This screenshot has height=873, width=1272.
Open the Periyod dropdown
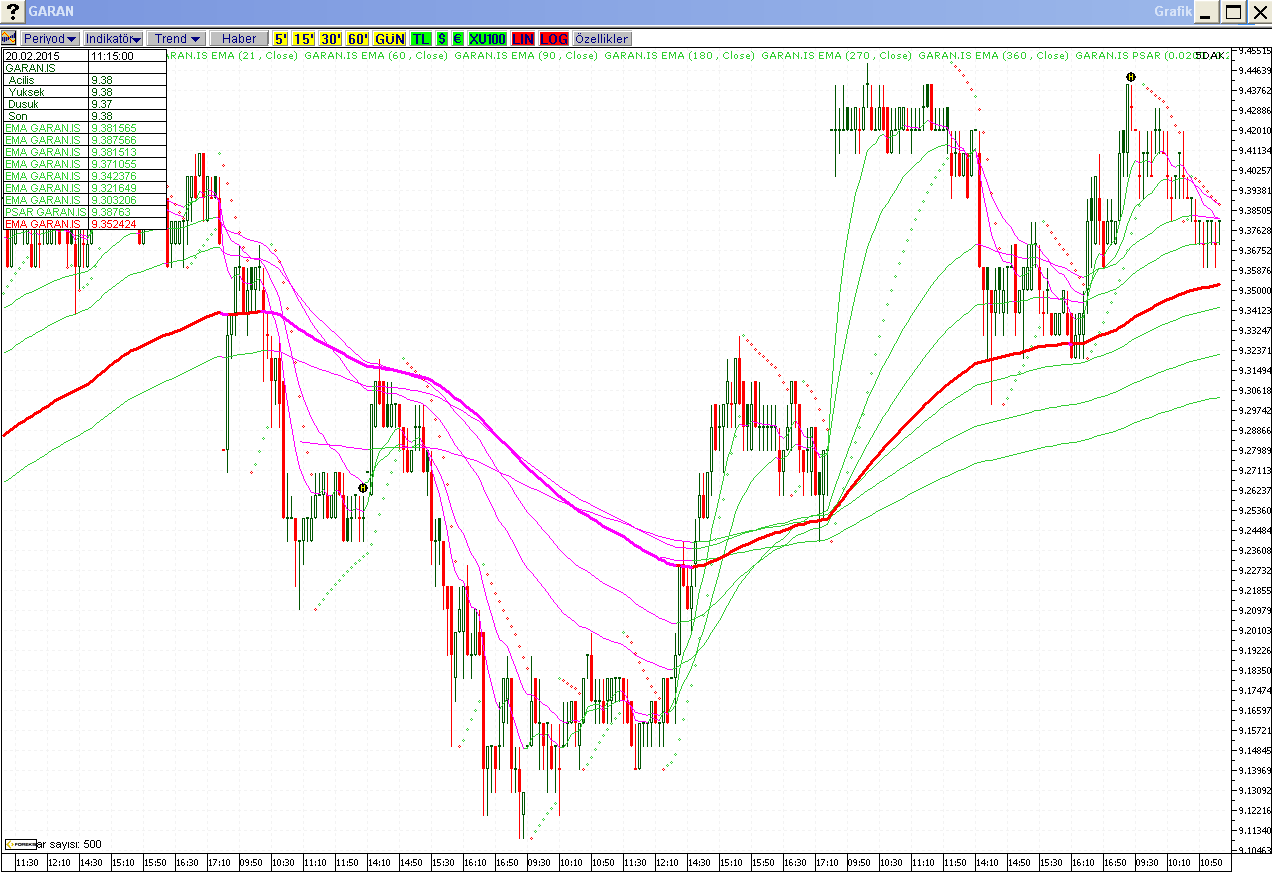coord(50,38)
